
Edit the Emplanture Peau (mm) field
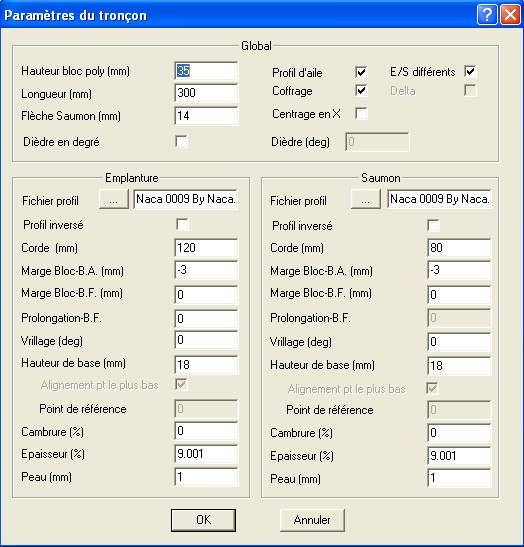pyautogui.click(x=206, y=477)
